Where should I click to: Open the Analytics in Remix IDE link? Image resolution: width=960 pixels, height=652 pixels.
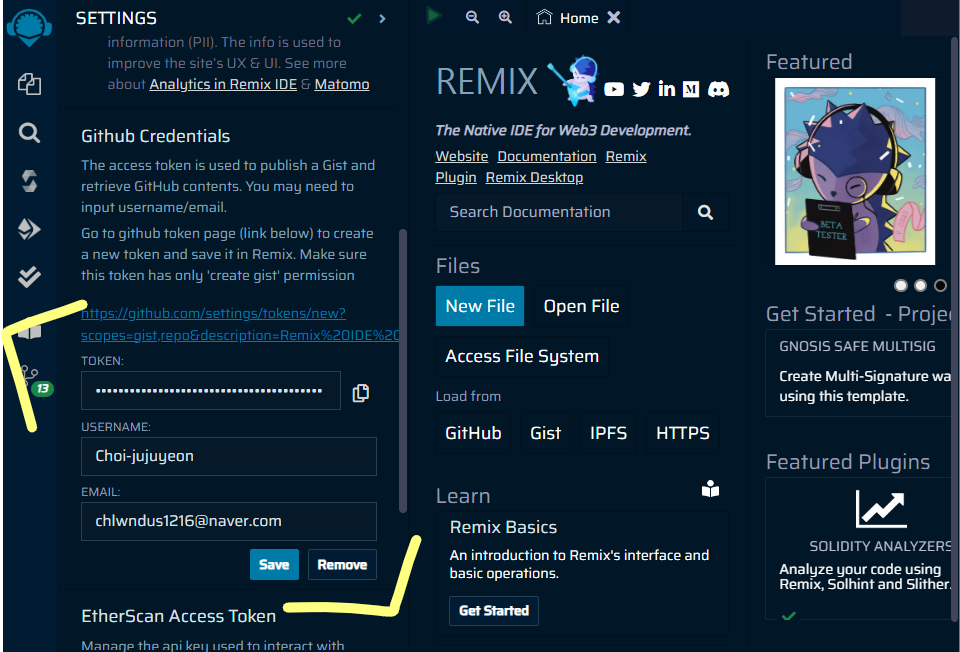[x=223, y=84]
